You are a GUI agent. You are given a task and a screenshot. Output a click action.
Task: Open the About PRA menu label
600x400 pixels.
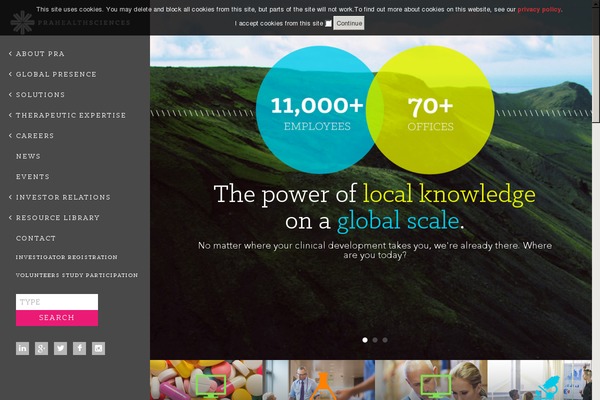coord(40,54)
